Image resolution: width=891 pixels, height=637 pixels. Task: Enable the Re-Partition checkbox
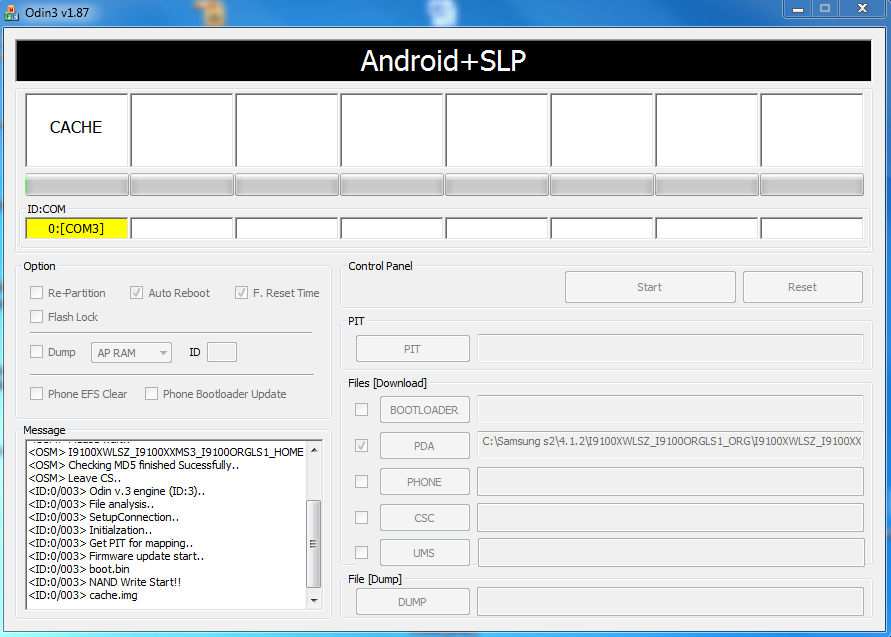[36, 293]
